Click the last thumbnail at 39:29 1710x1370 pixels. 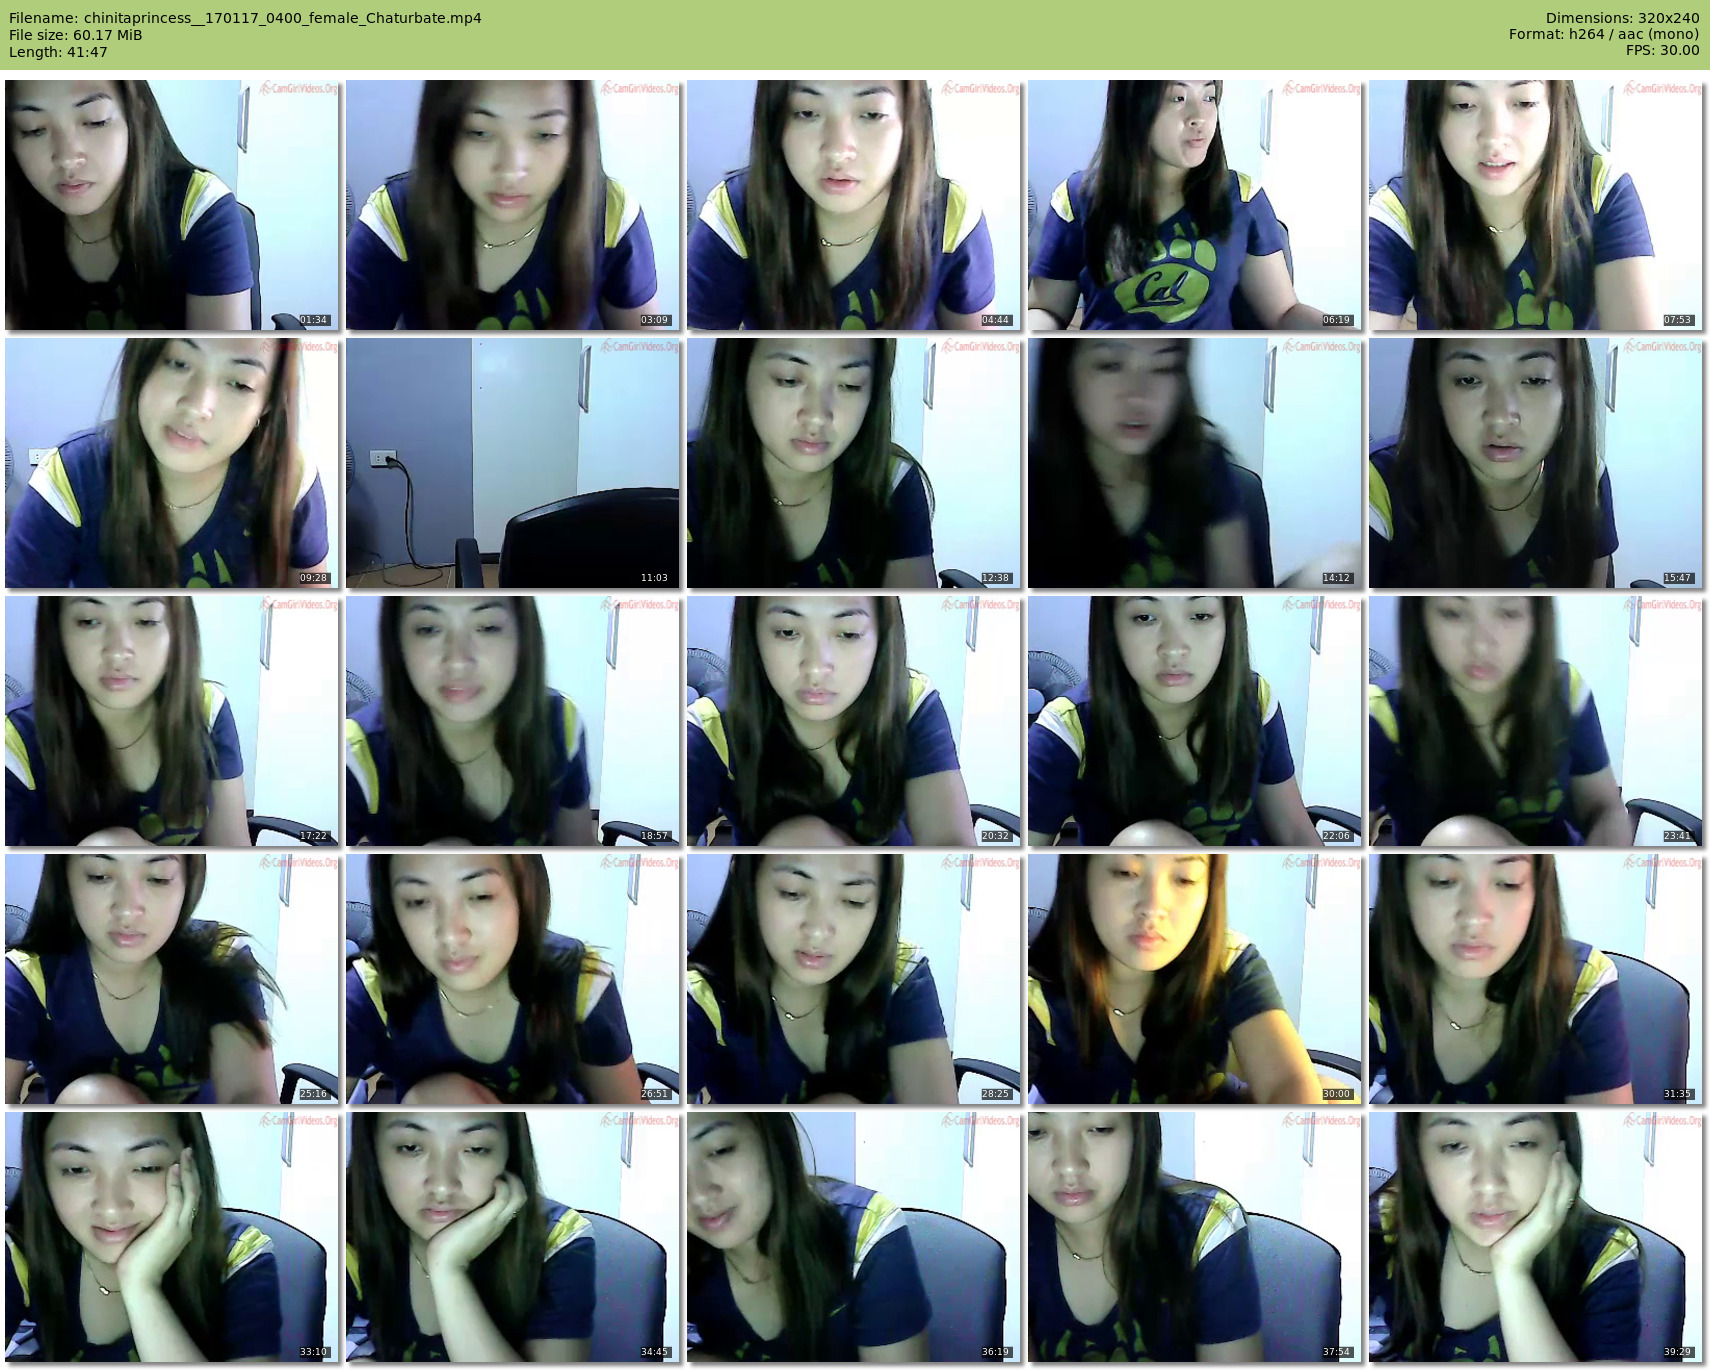pyautogui.click(x=1536, y=1237)
